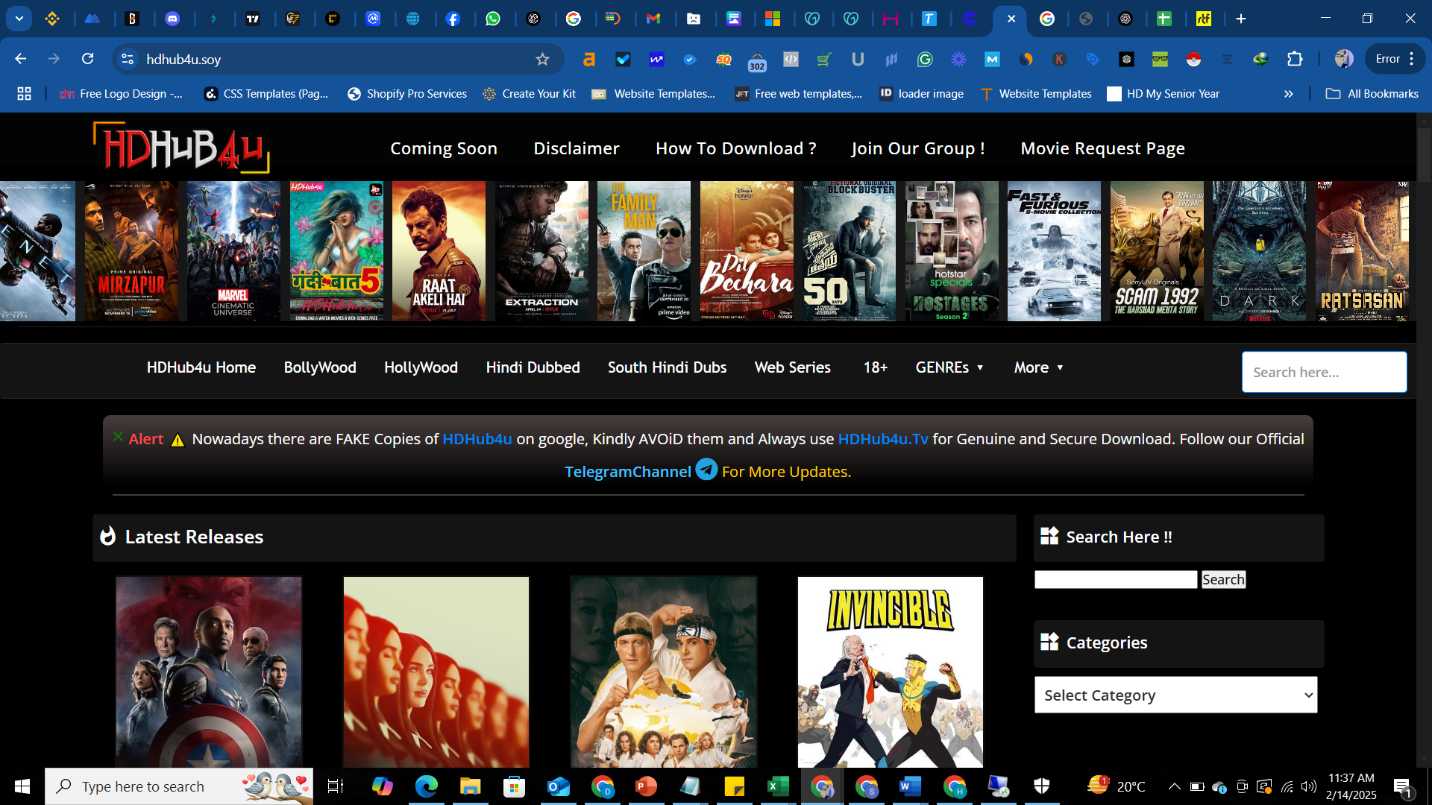Open the Coming Soon page
Screen dimensions: 1432x805
pos(444,148)
